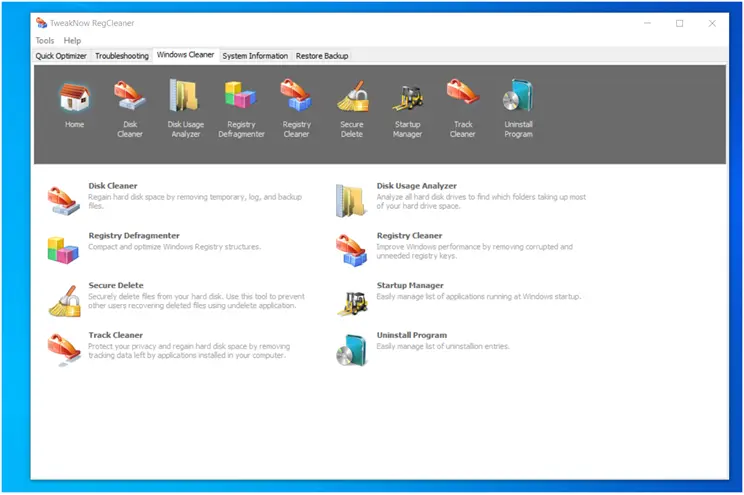Click "Easily manage list of uninstallion entries." text
The height and width of the screenshot is (495, 744).
pos(443,346)
